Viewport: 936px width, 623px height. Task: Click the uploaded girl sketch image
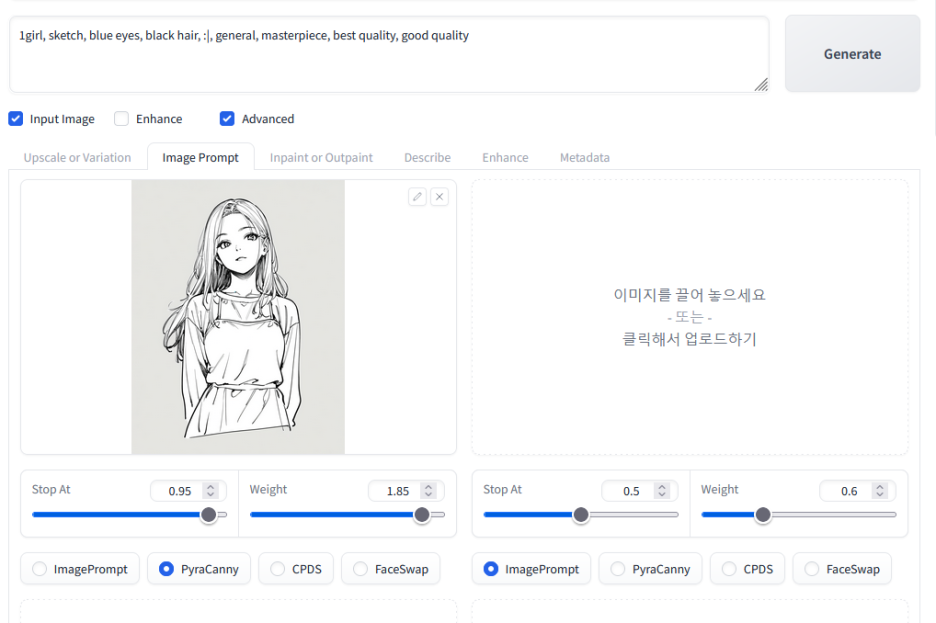coord(238,317)
